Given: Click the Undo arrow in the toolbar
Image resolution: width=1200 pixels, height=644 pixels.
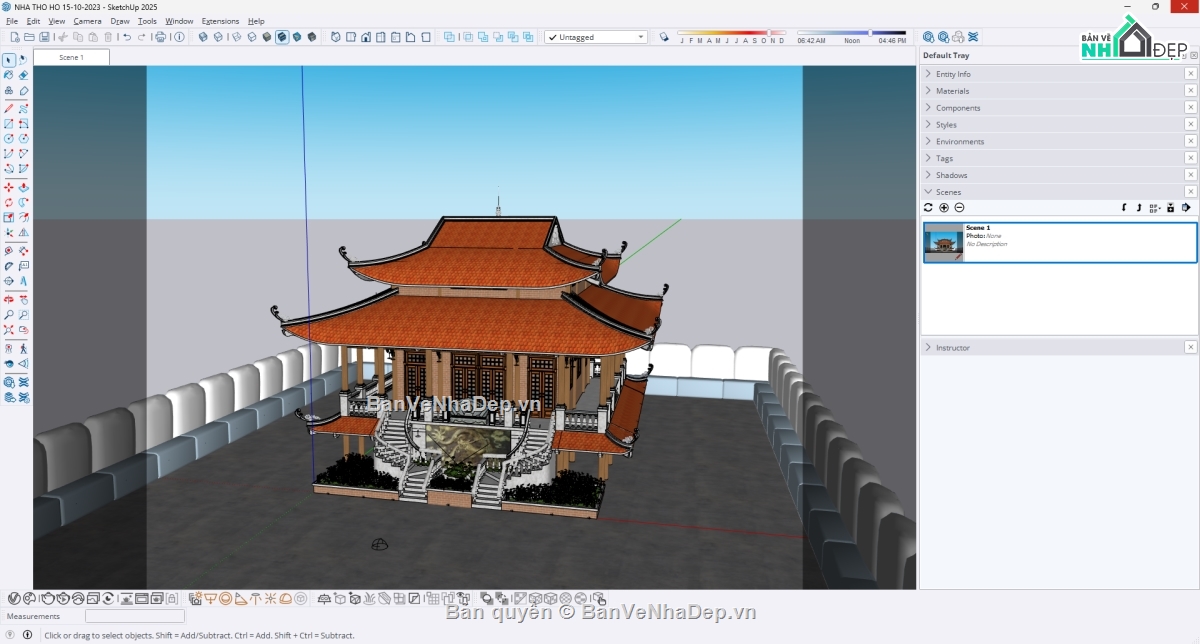Looking at the screenshot, I should pyautogui.click(x=127, y=37).
